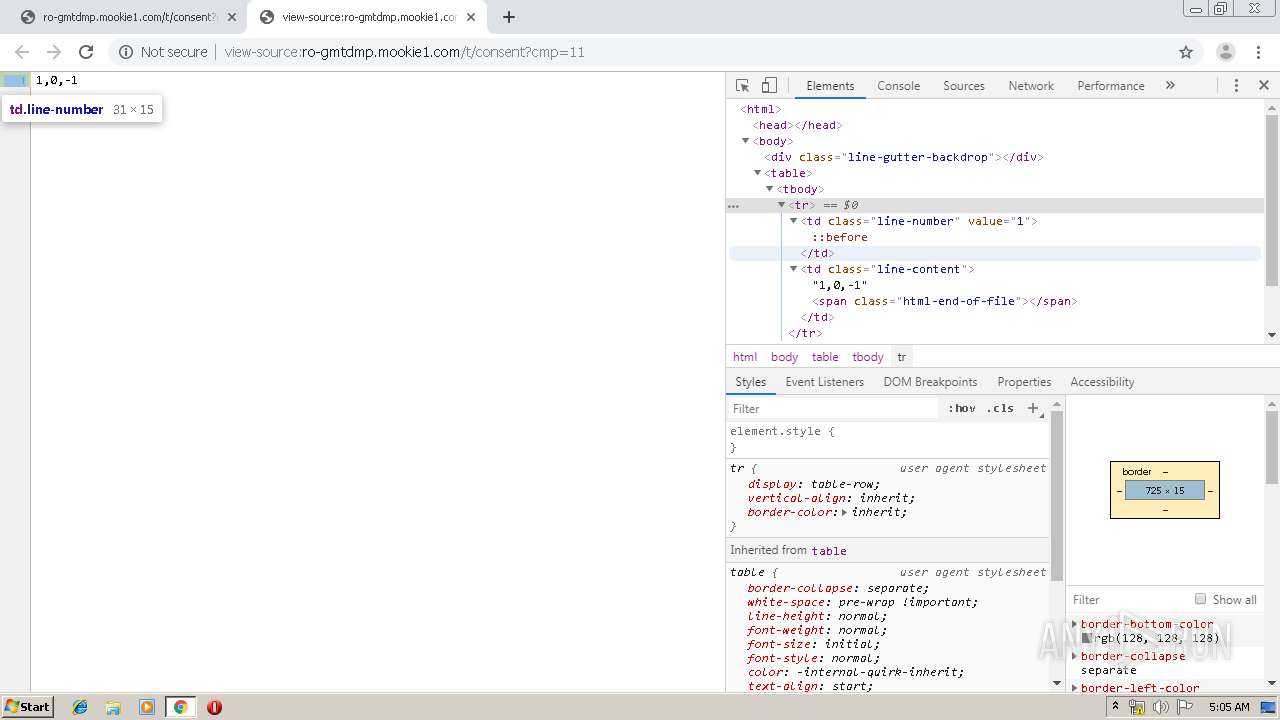
Task: Focus the Styles filter field
Action: point(834,408)
